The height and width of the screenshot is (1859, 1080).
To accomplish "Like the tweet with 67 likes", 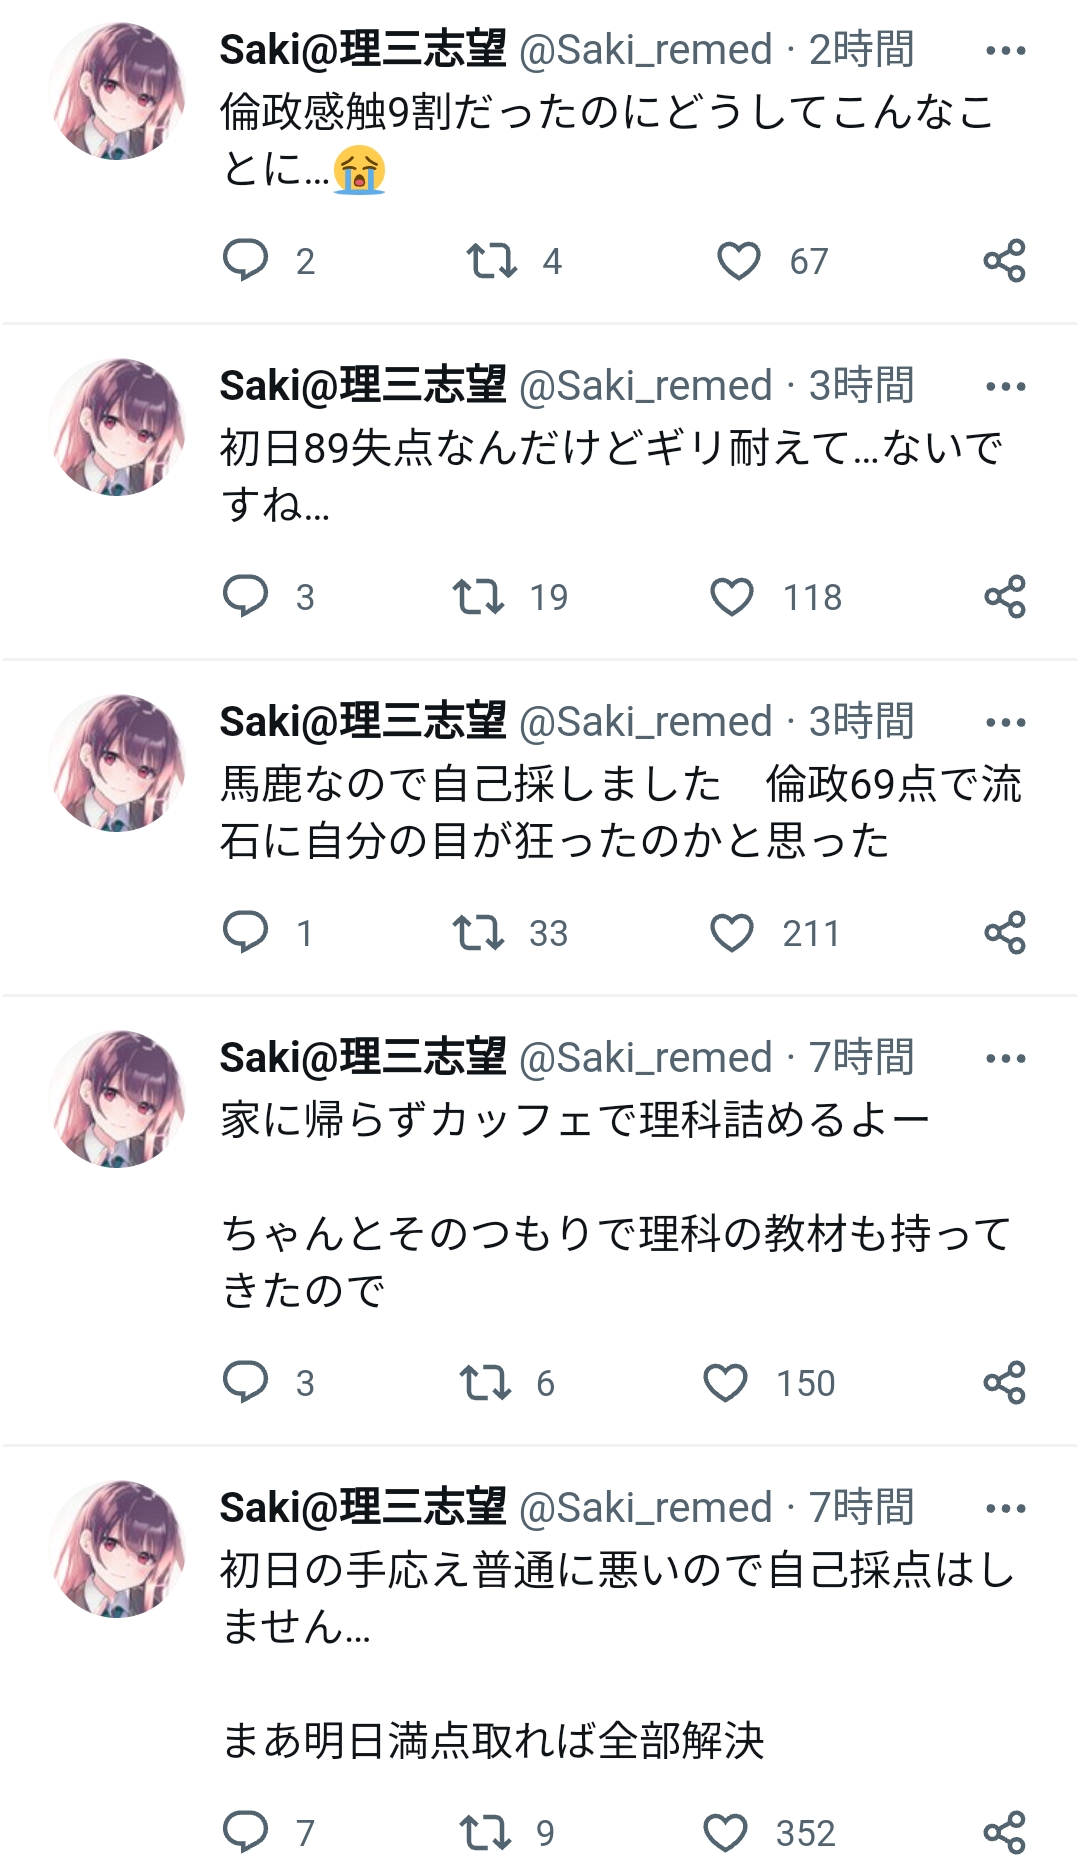I will point(739,260).
